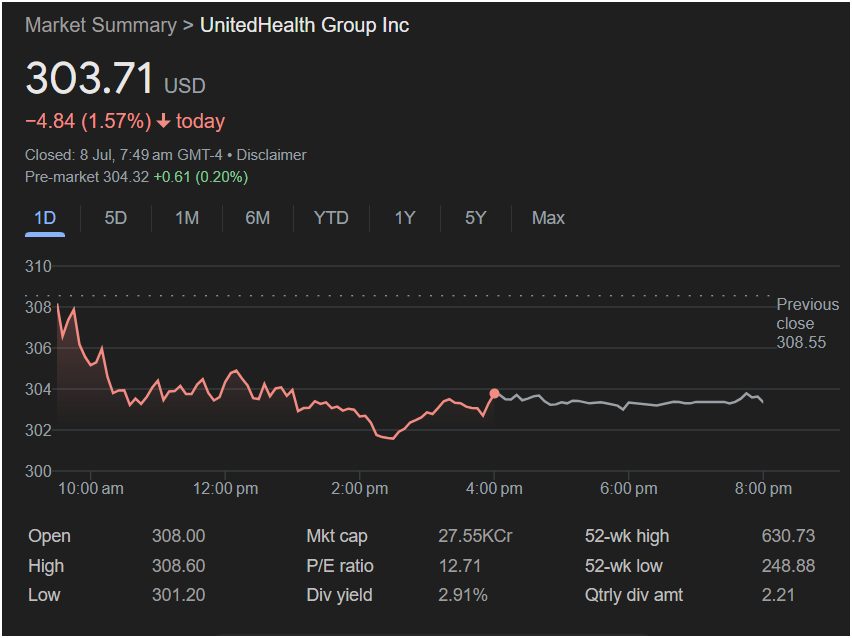Click the Mkt cap value 27.55KCr
Screen dimensions: 852x638
(475, 536)
